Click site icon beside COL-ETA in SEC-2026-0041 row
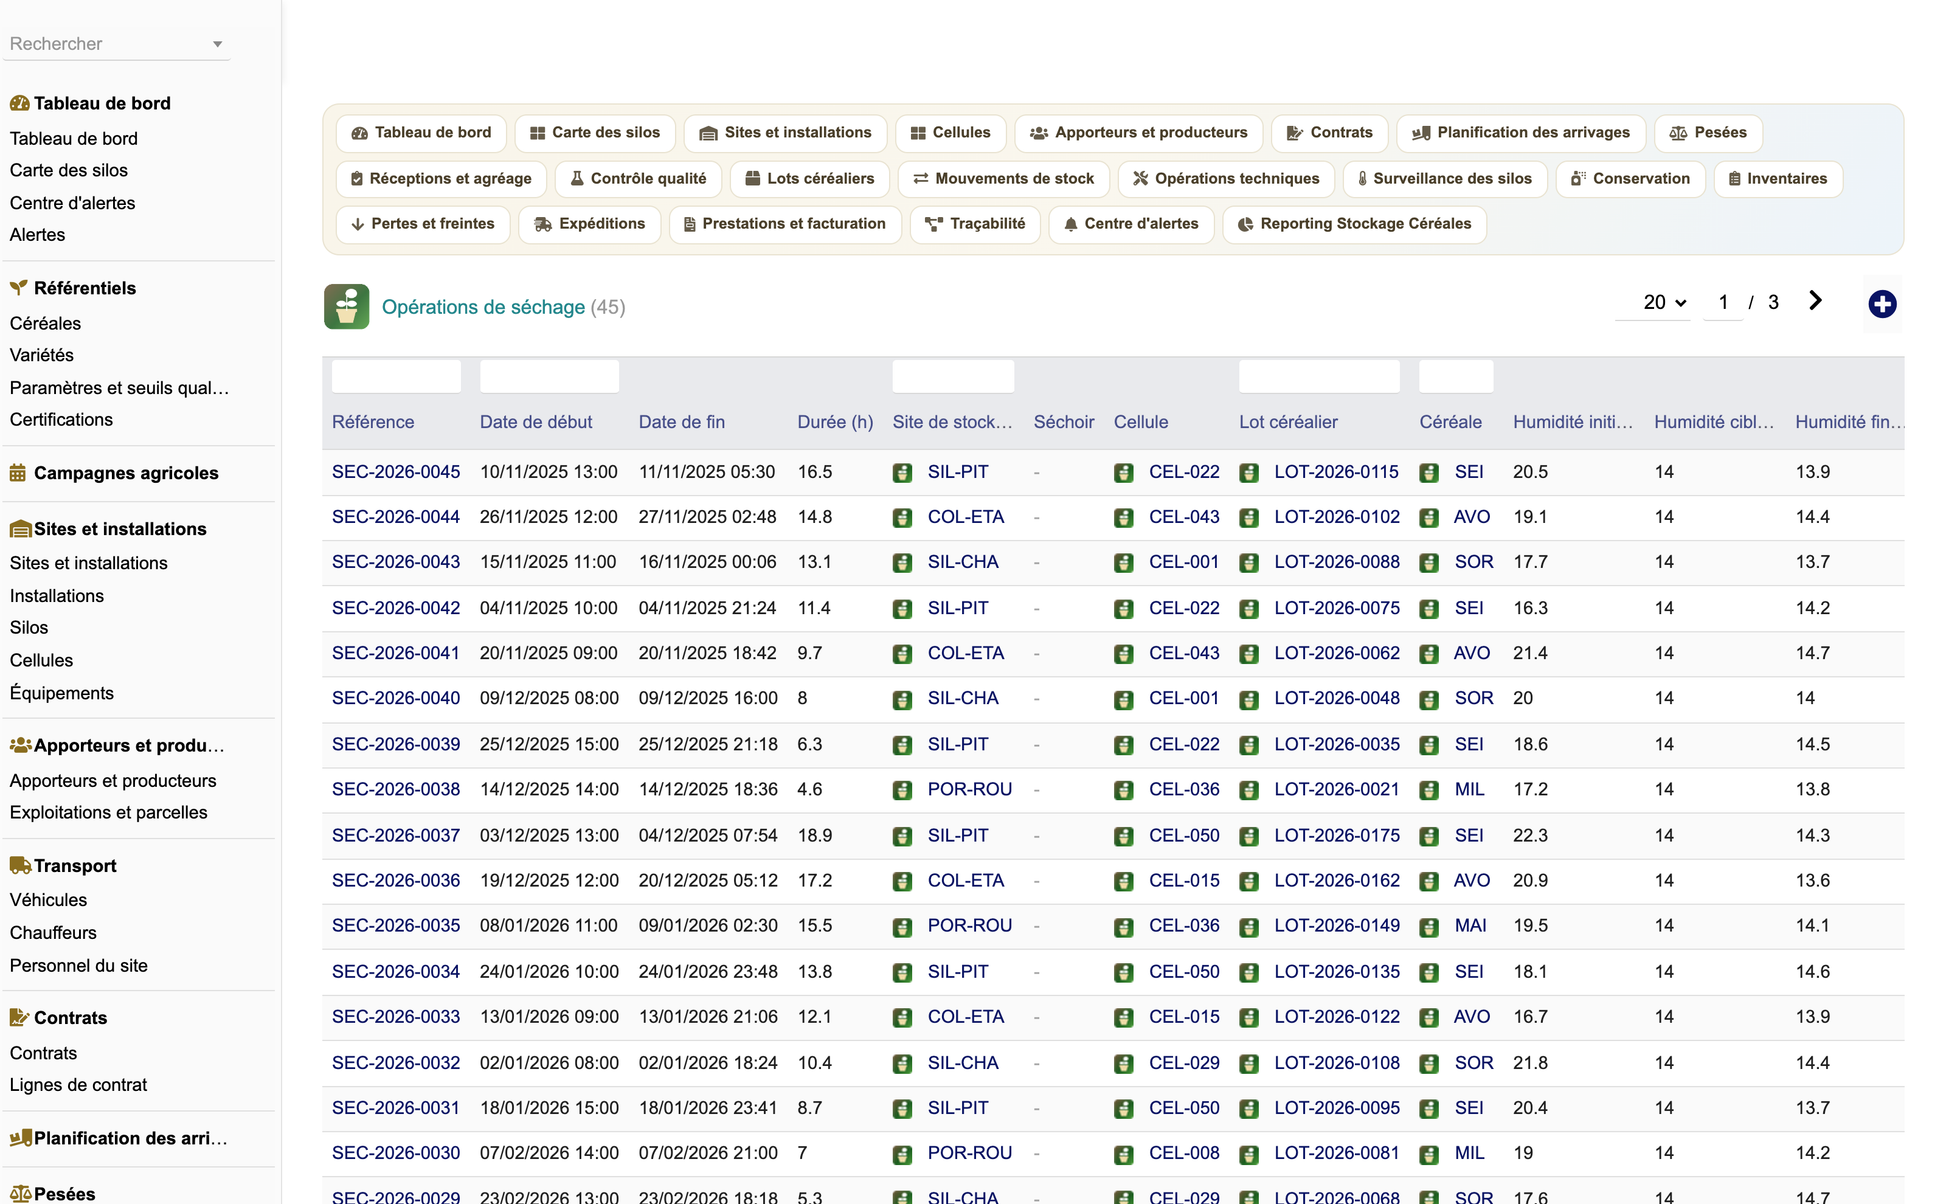Image resolution: width=1946 pixels, height=1204 pixels. [902, 654]
